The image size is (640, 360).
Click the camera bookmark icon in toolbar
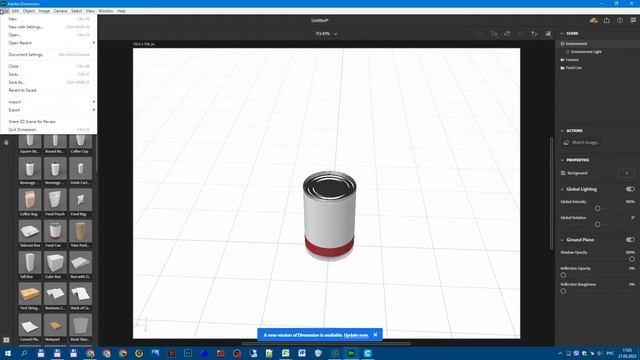(534, 33)
